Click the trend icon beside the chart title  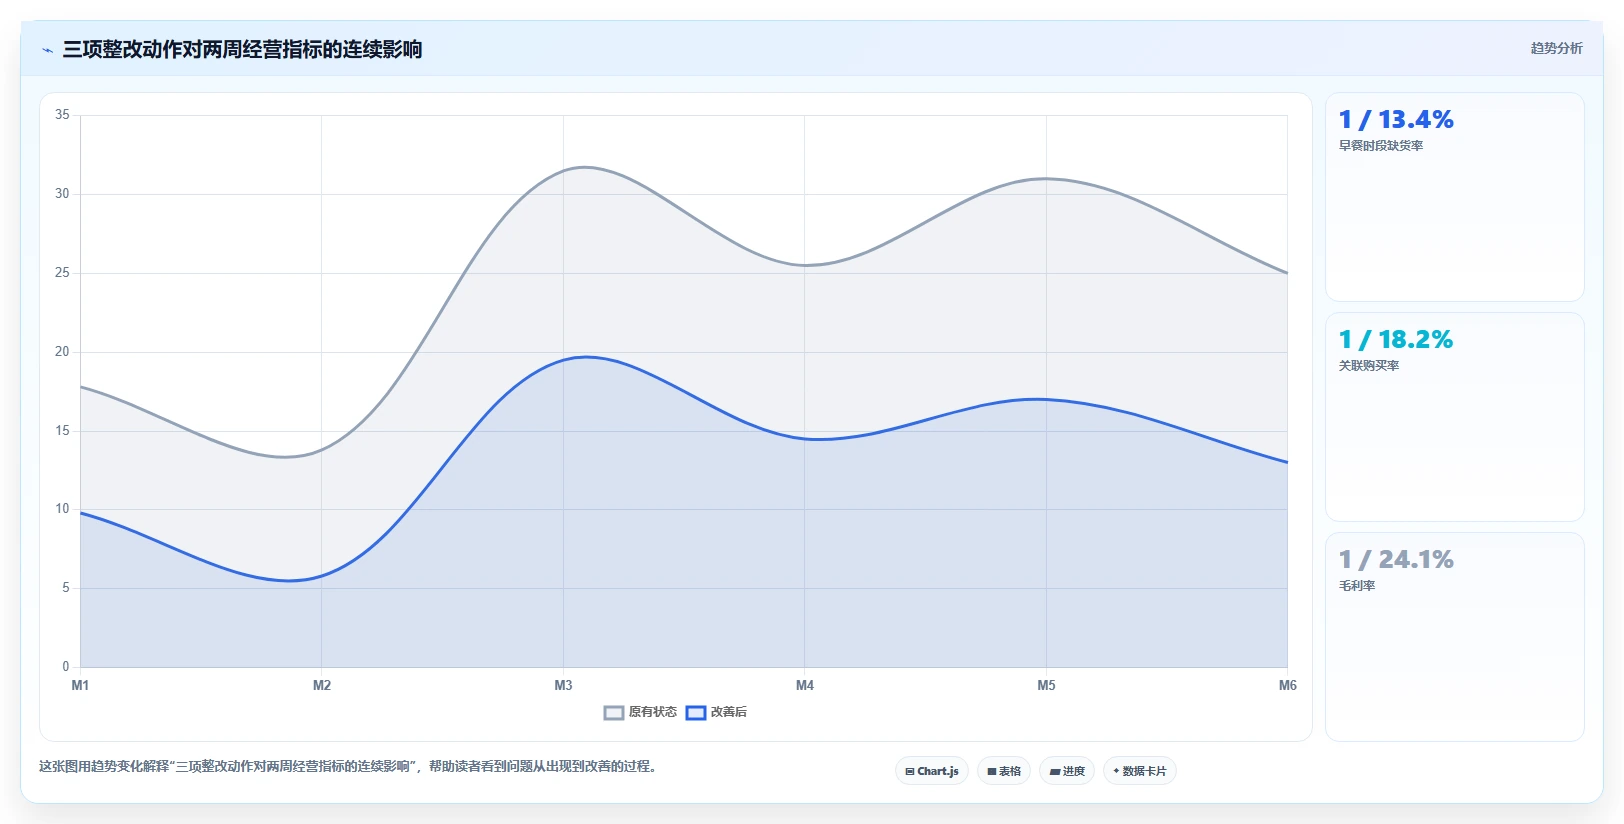(x=47, y=50)
